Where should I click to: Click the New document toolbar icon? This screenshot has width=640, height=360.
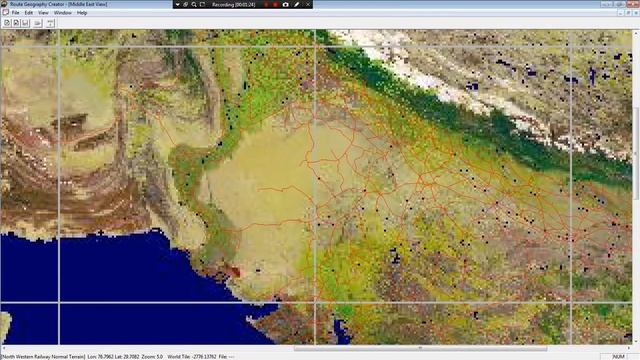point(7,23)
